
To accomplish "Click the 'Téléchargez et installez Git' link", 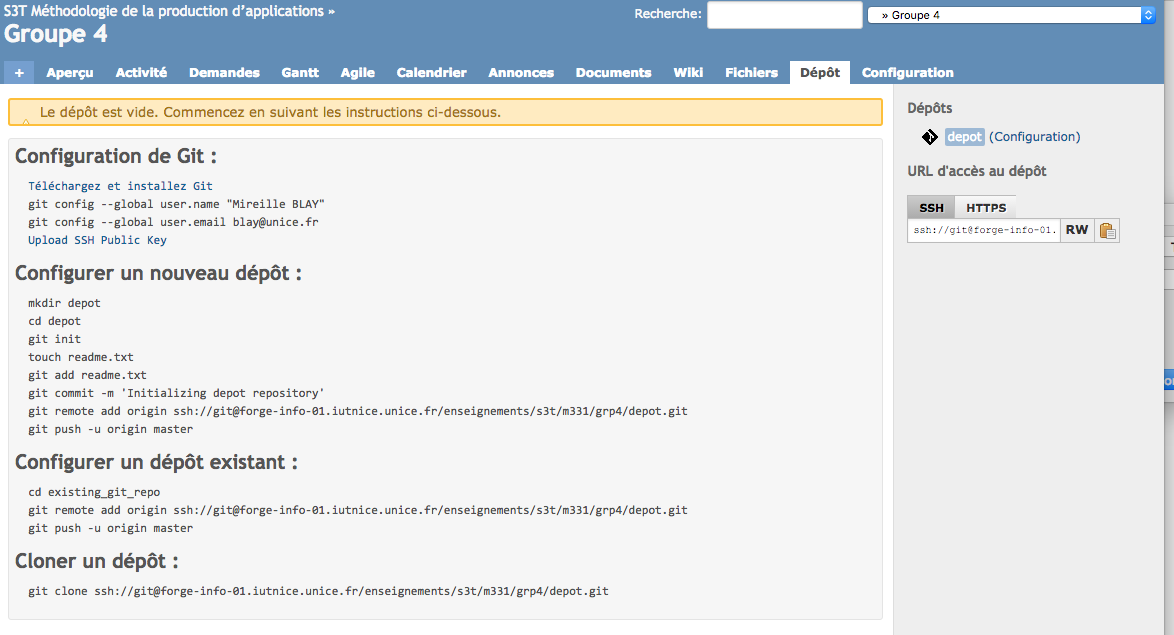I will 120,186.
